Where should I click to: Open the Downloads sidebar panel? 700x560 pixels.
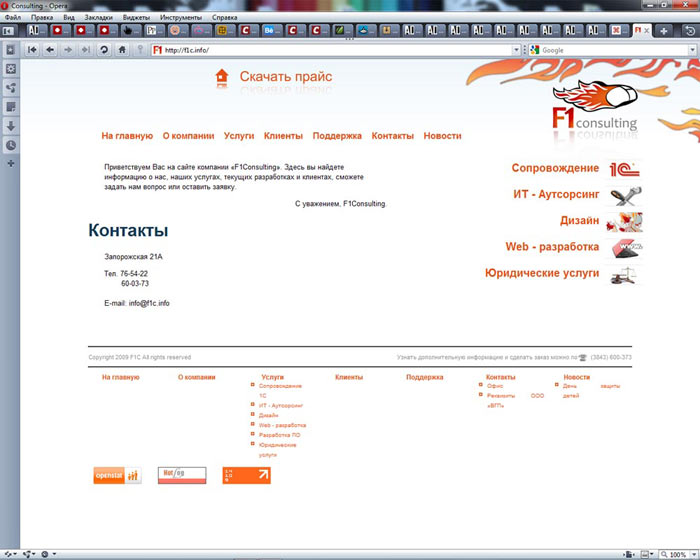click(x=11, y=126)
